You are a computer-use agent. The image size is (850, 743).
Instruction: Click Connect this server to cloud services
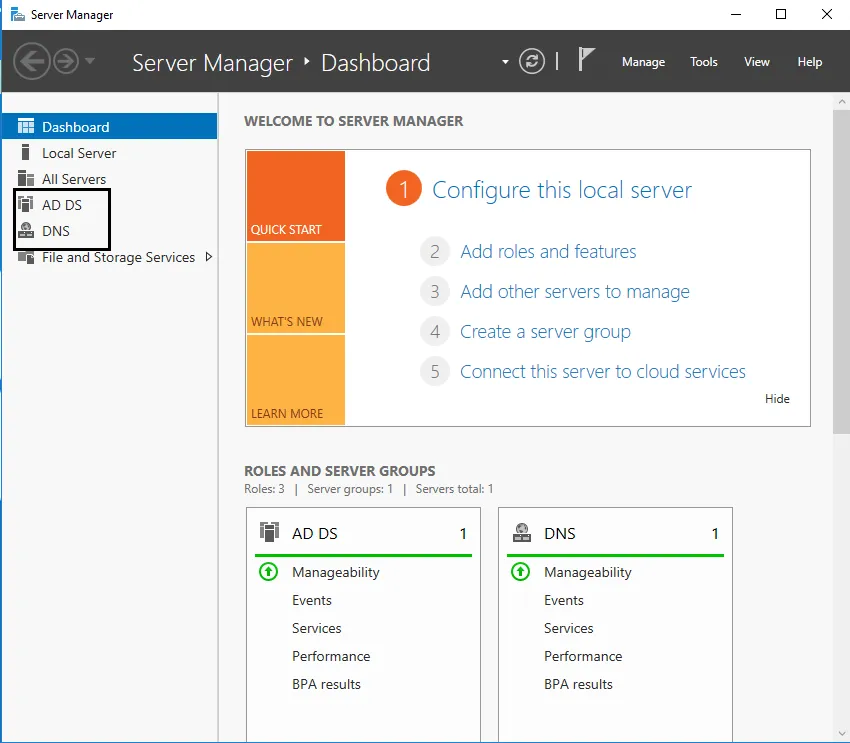(x=603, y=372)
